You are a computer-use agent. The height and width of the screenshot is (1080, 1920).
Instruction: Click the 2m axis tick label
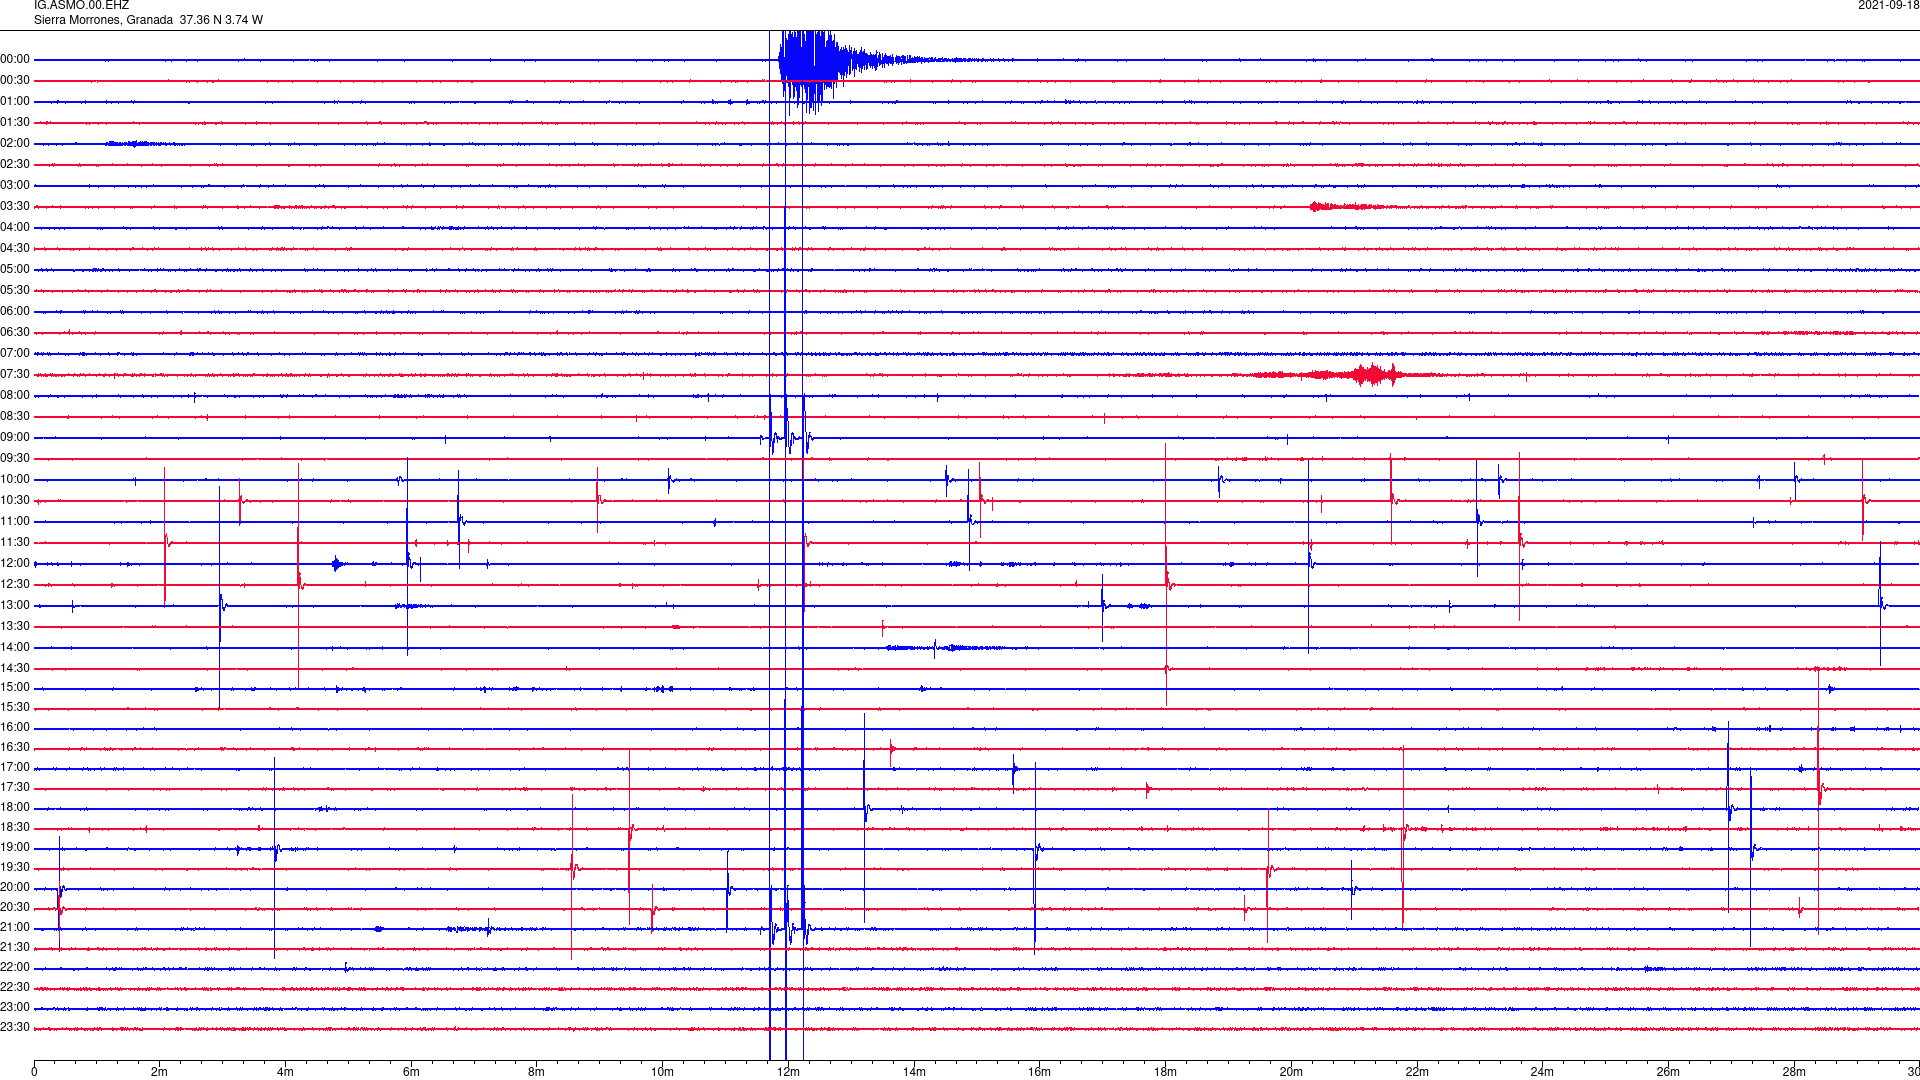point(160,1072)
